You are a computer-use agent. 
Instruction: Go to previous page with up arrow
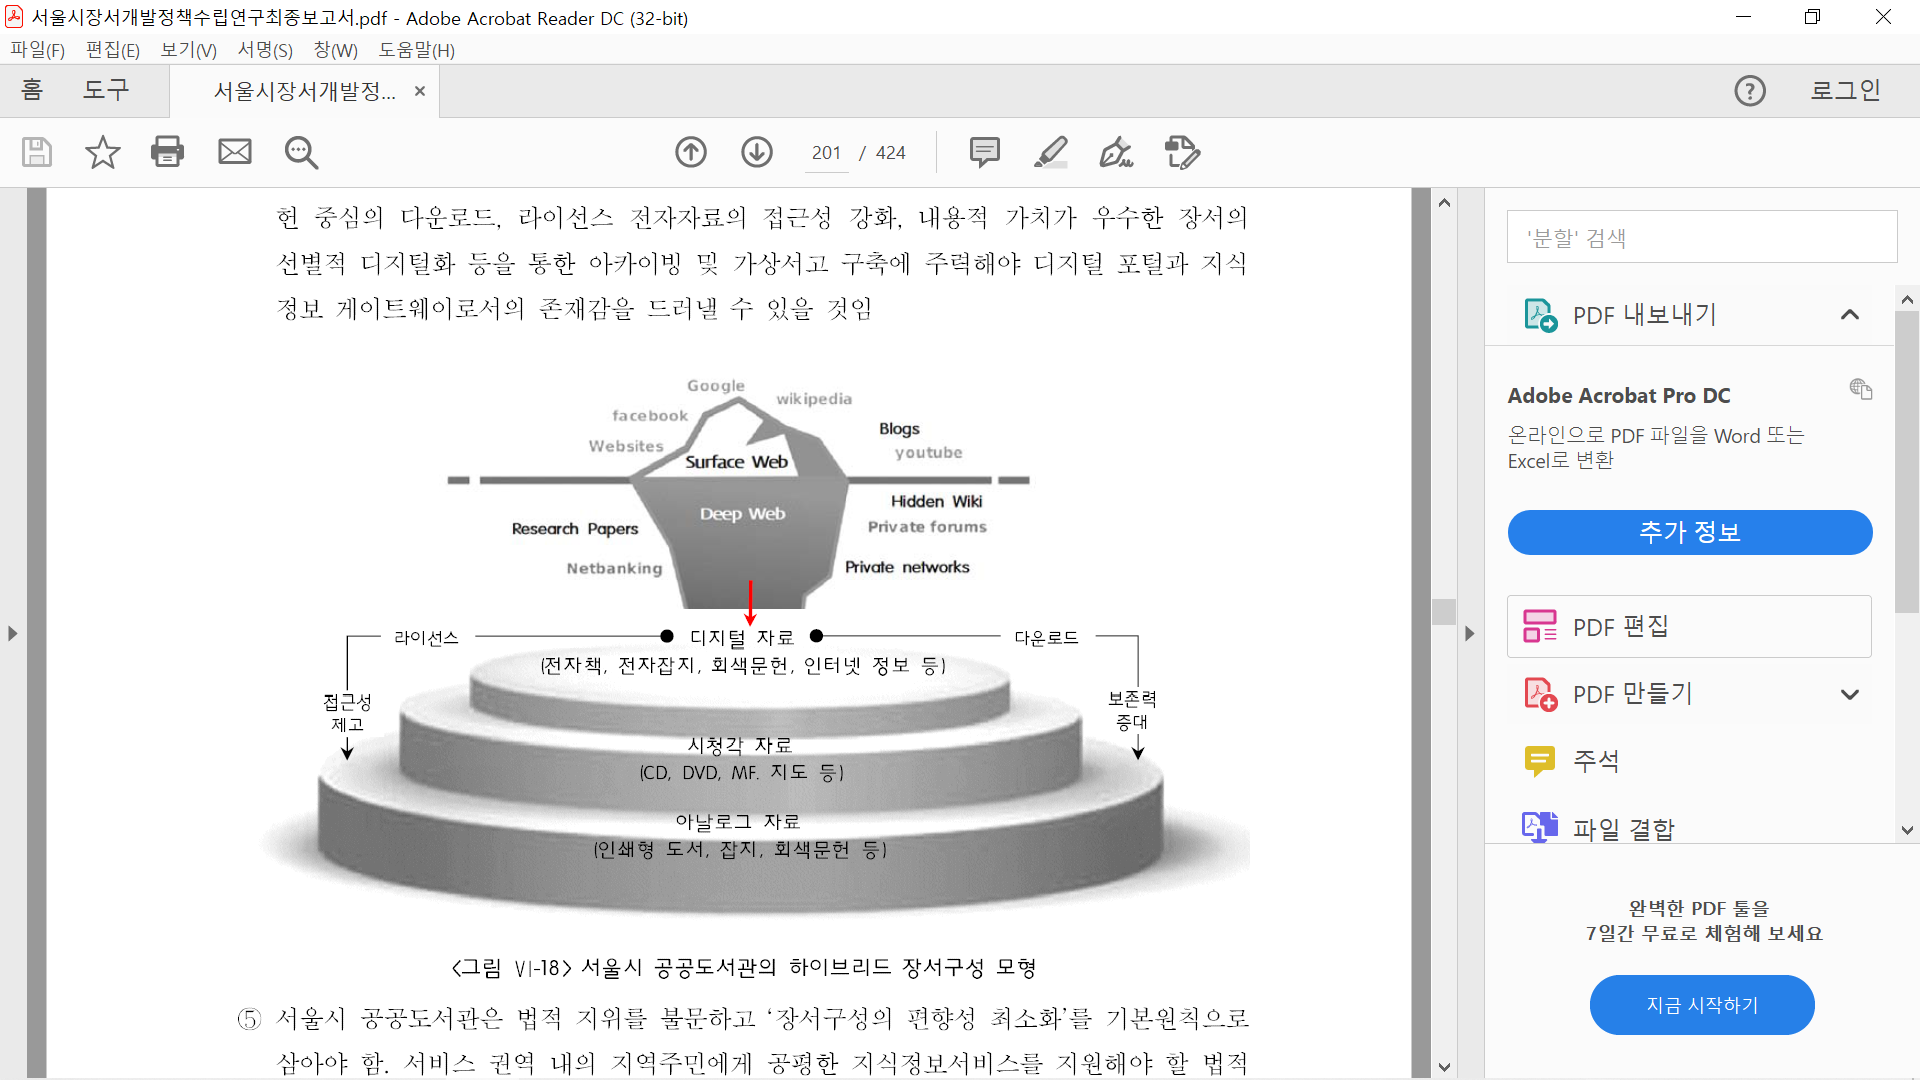[x=691, y=152]
